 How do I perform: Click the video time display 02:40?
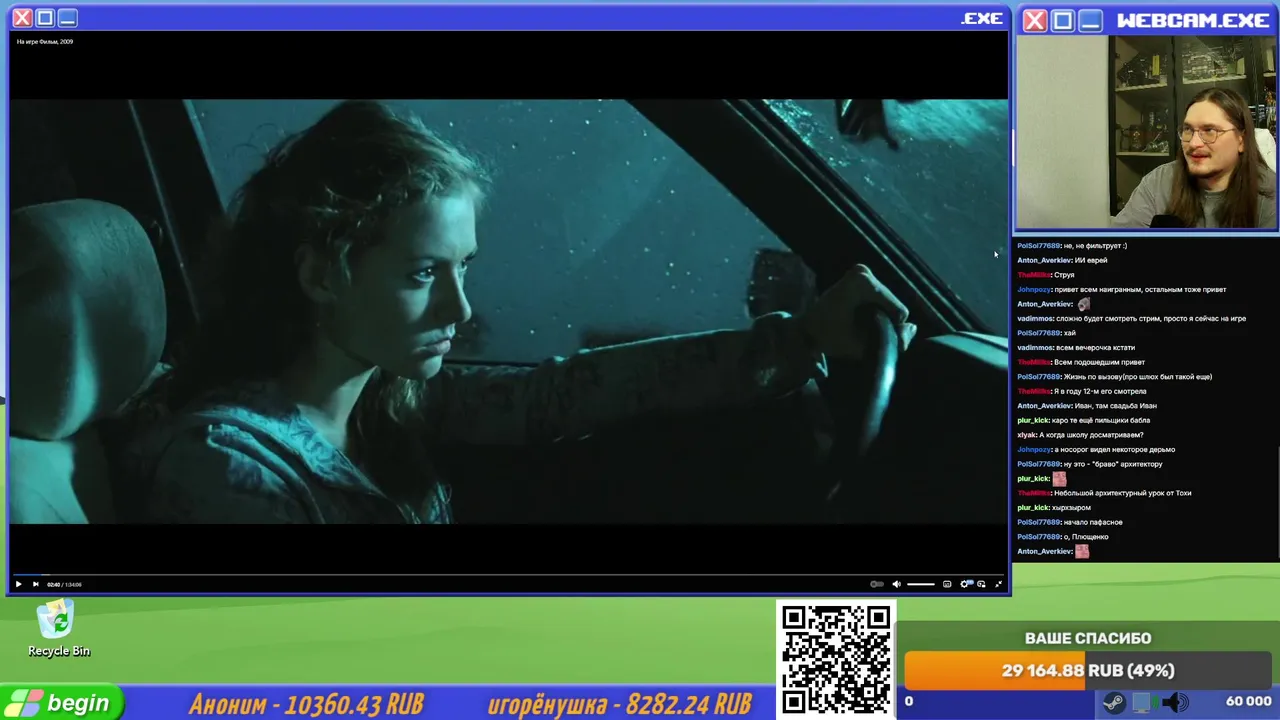click(53, 584)
